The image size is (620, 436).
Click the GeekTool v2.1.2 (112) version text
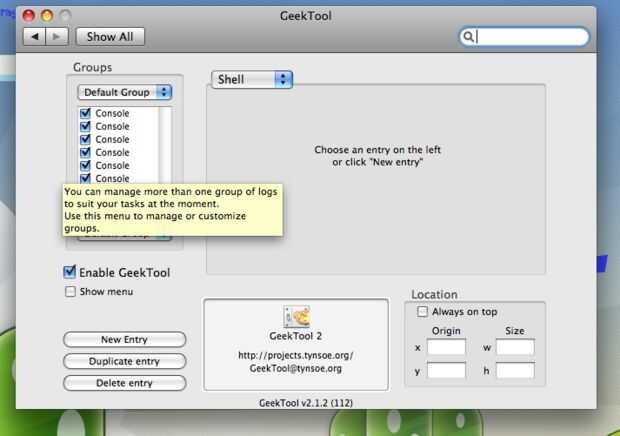tap(306, 403)
